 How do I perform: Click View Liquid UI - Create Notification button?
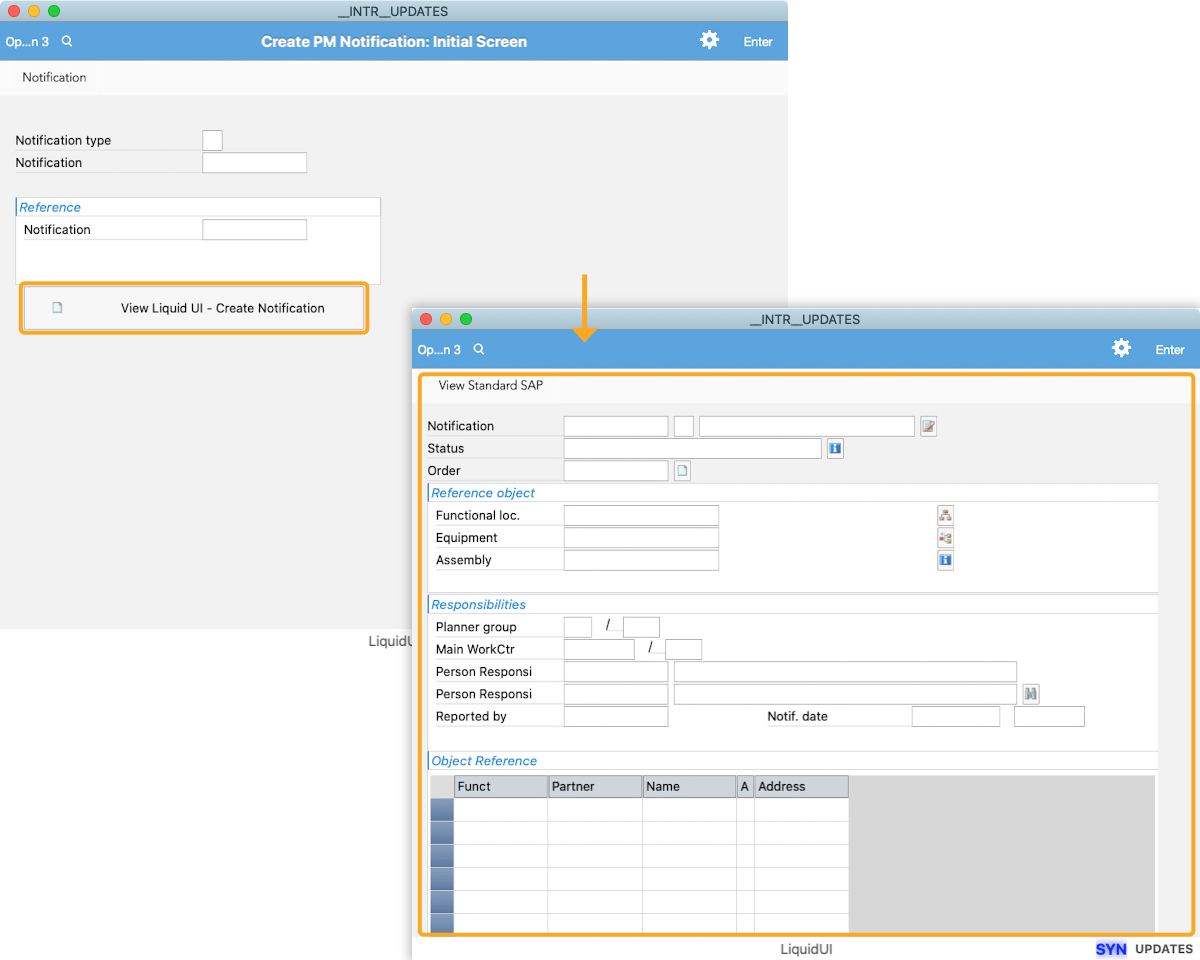click(194, 308)
